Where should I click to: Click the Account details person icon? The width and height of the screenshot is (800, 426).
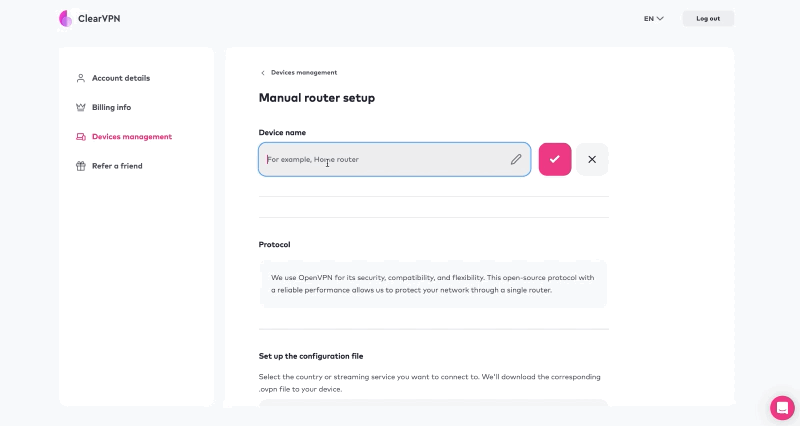[x=81, y=78]
